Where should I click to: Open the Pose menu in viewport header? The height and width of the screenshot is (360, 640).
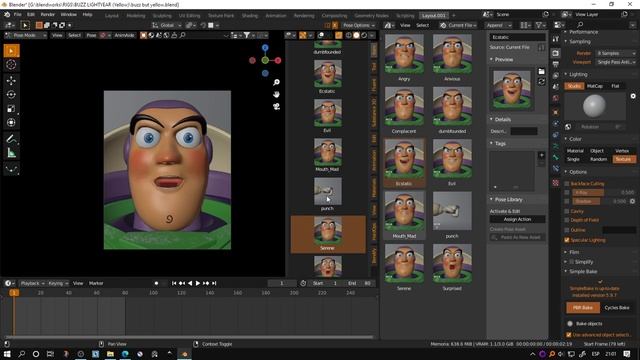[x=91, y=36]
